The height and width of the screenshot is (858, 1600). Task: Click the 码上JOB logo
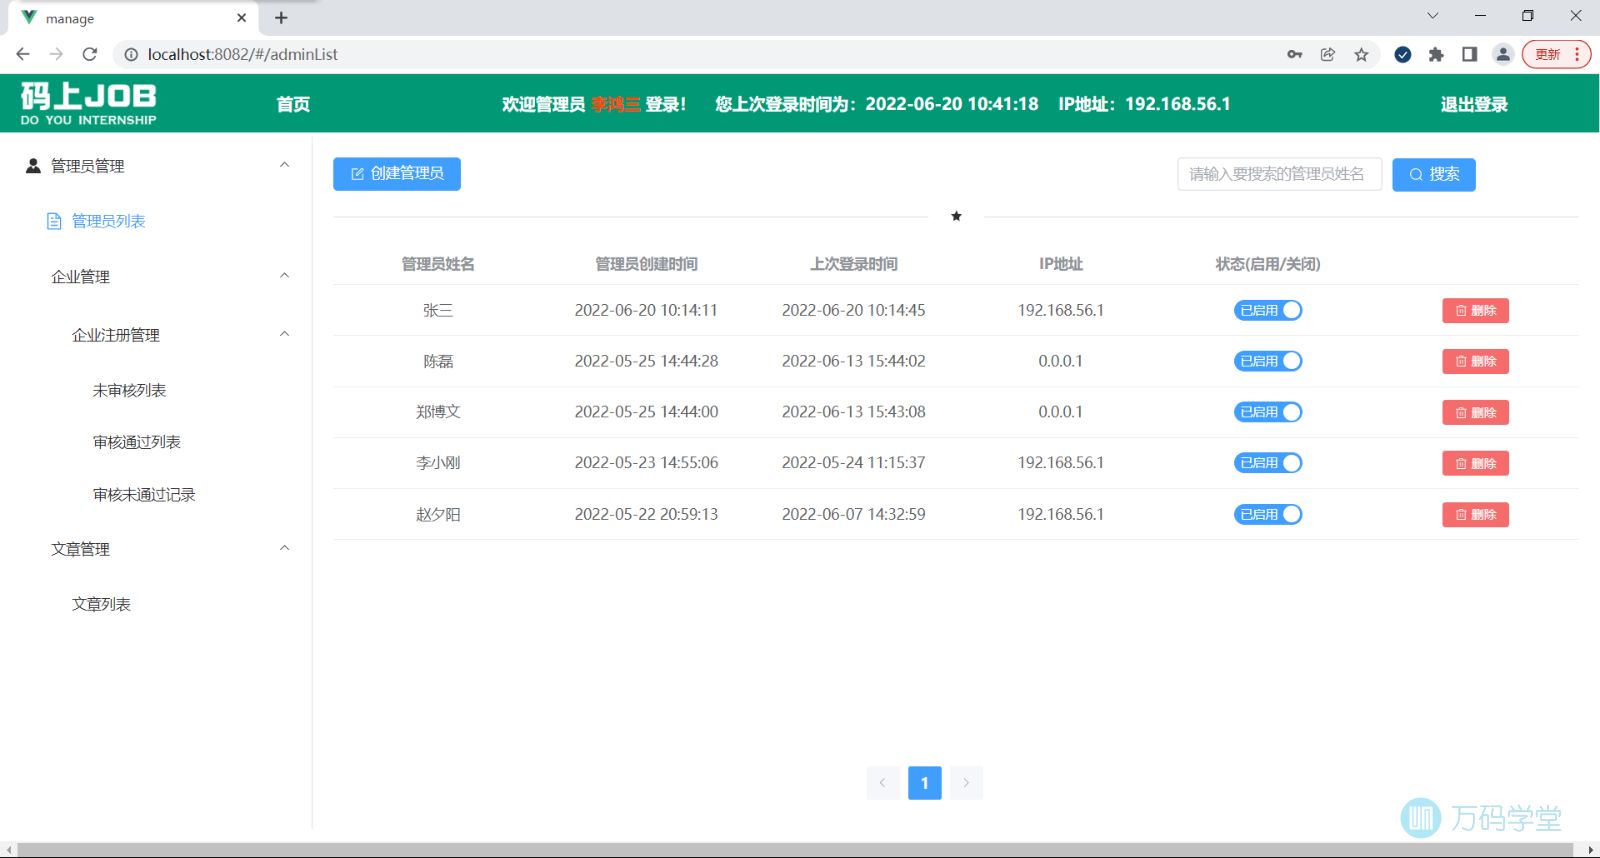click(88, 103)
